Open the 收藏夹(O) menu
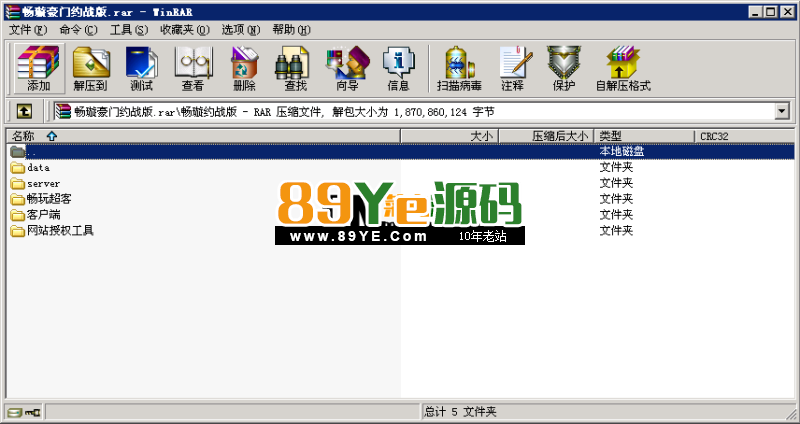Screen dimensions: 800x424 (185, 30)
